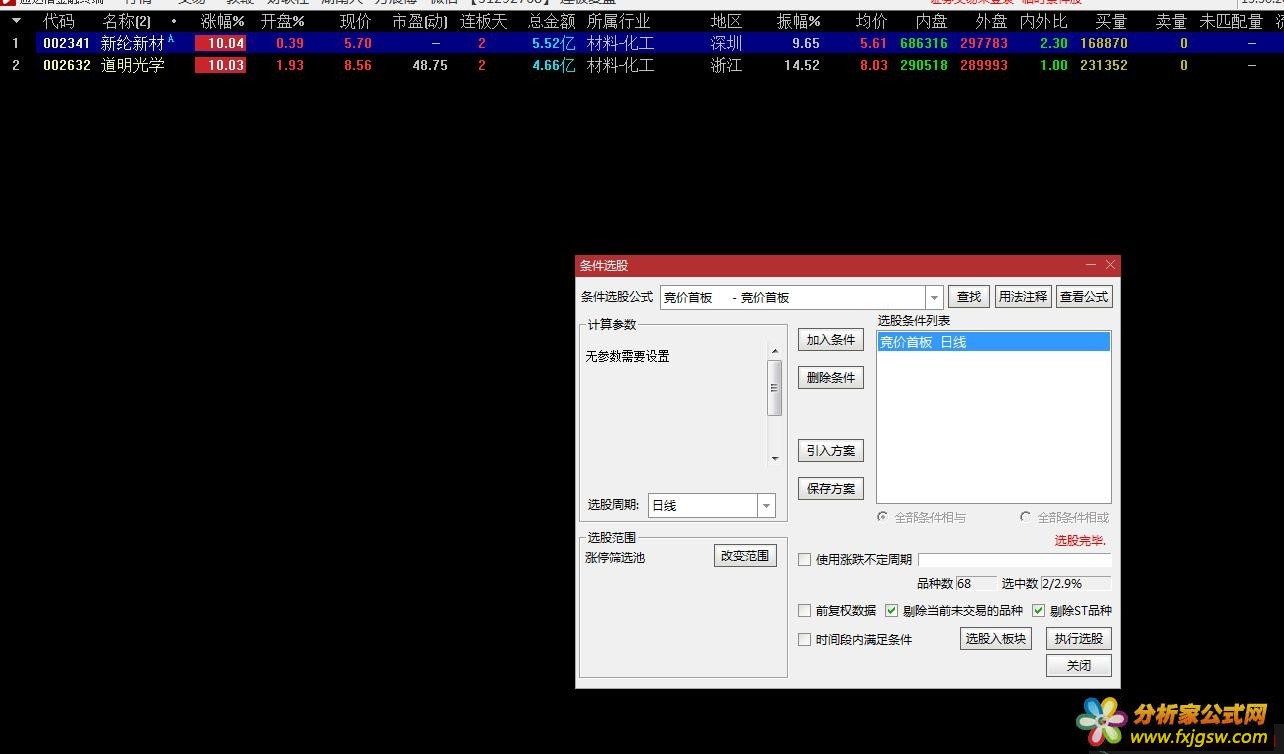1284x754 pixels.
Task: Open the header menu triangle beside 代码
Action: coord(16,21)
